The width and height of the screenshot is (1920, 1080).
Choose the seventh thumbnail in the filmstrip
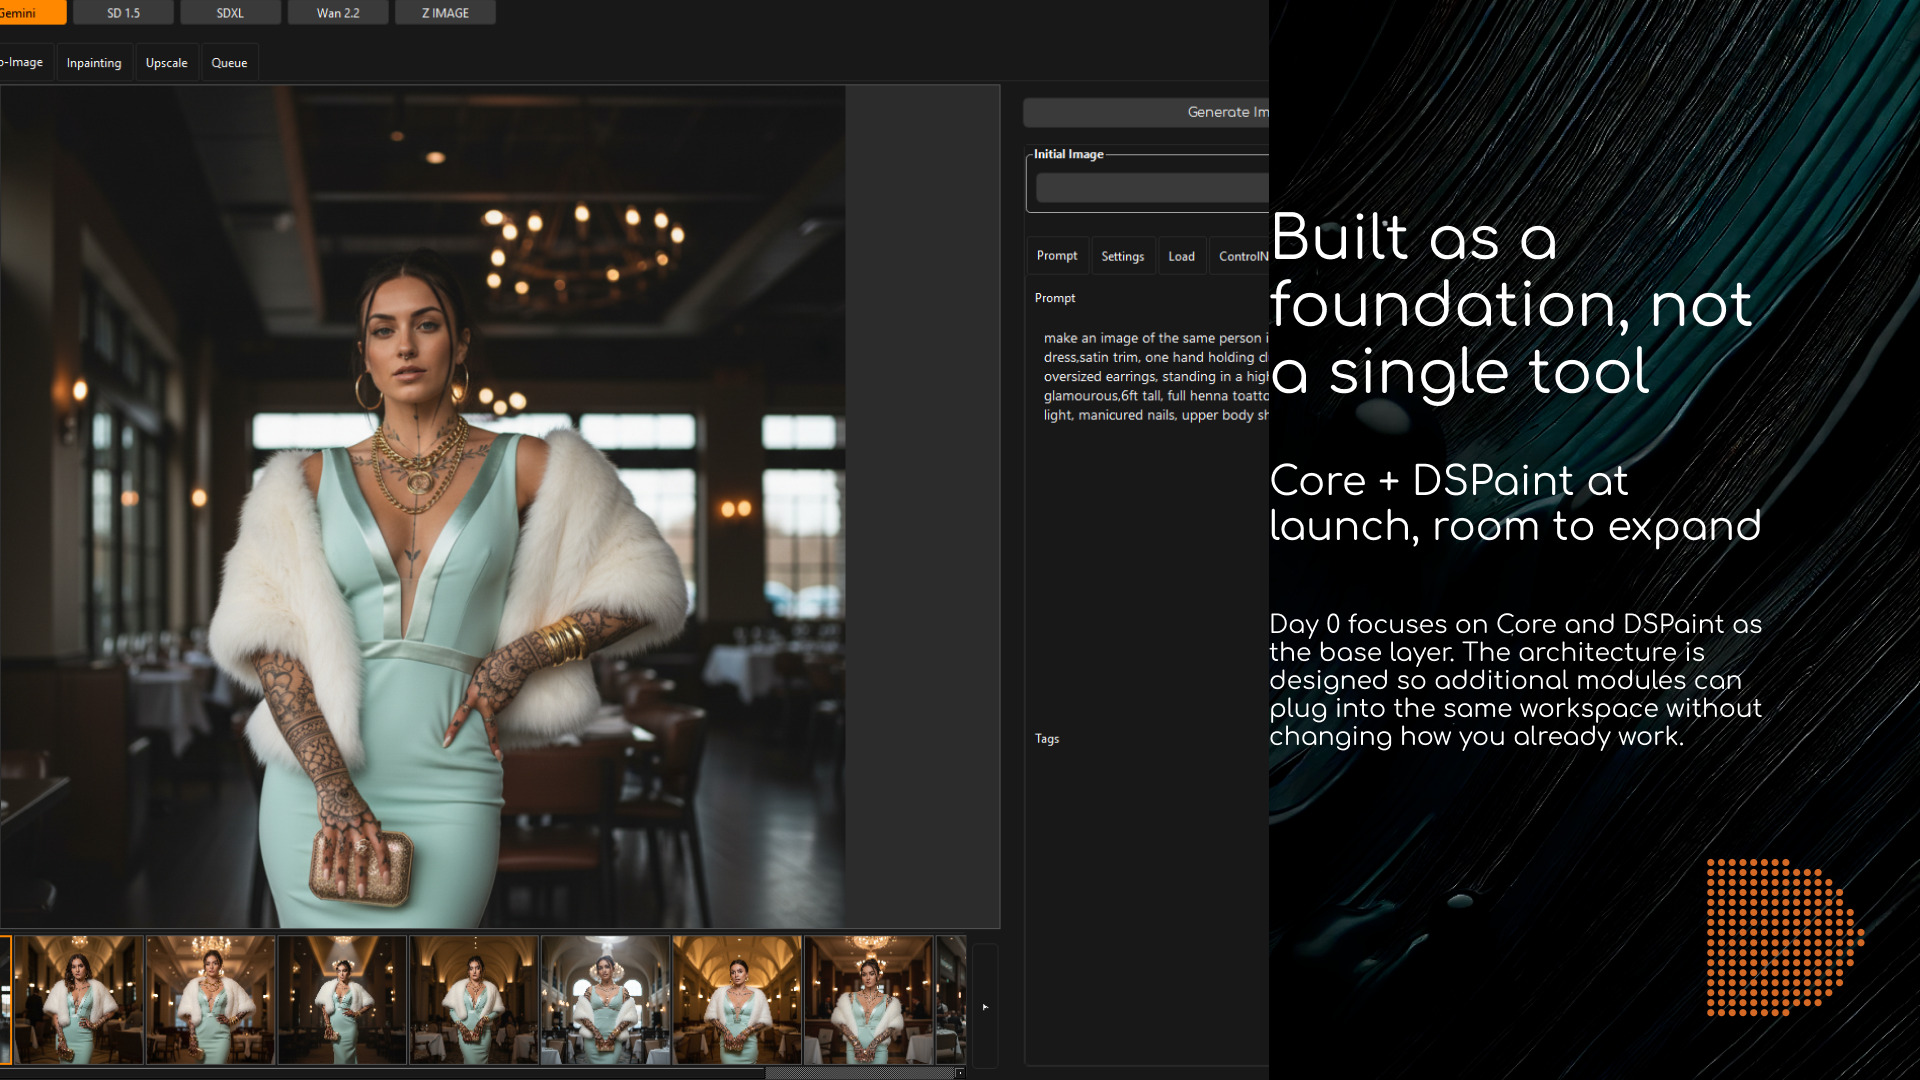[x=868, y=999]
